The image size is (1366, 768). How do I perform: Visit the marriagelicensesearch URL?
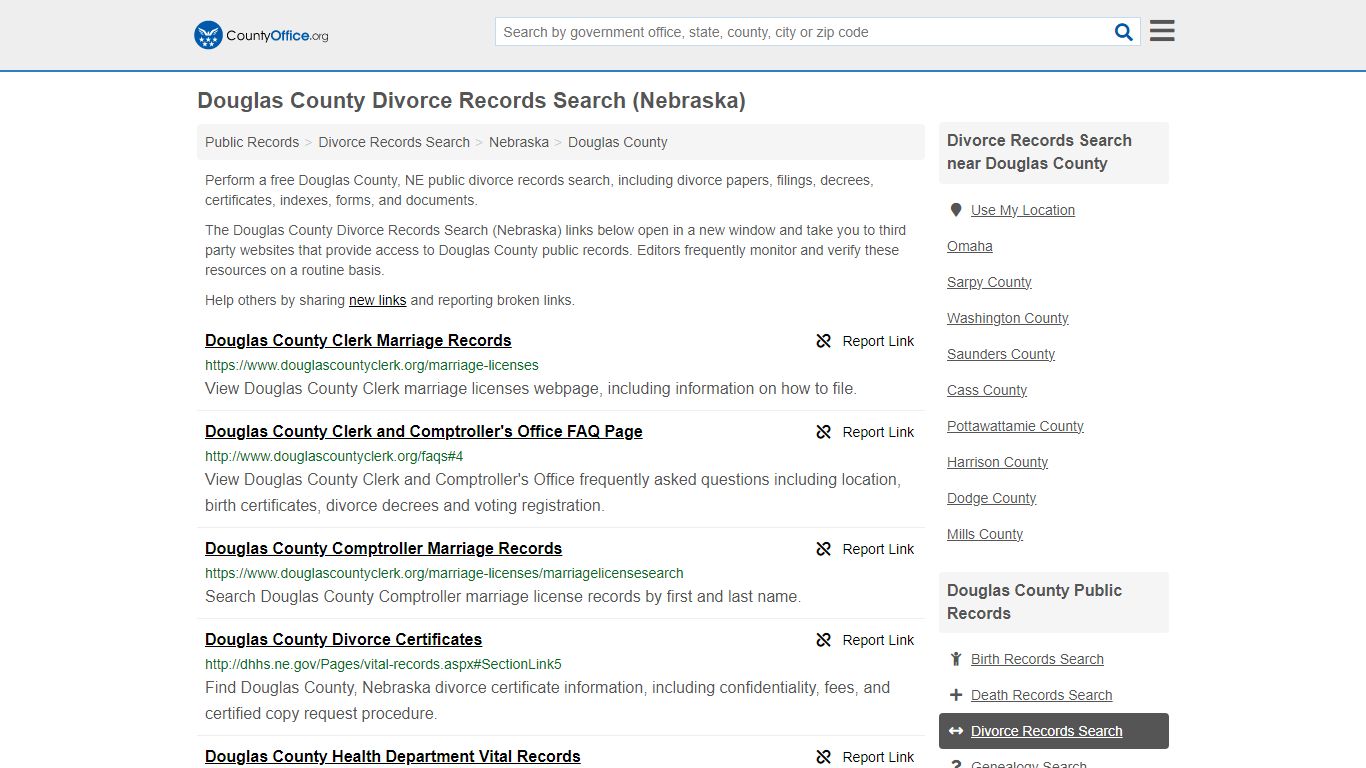click(444, 573)
